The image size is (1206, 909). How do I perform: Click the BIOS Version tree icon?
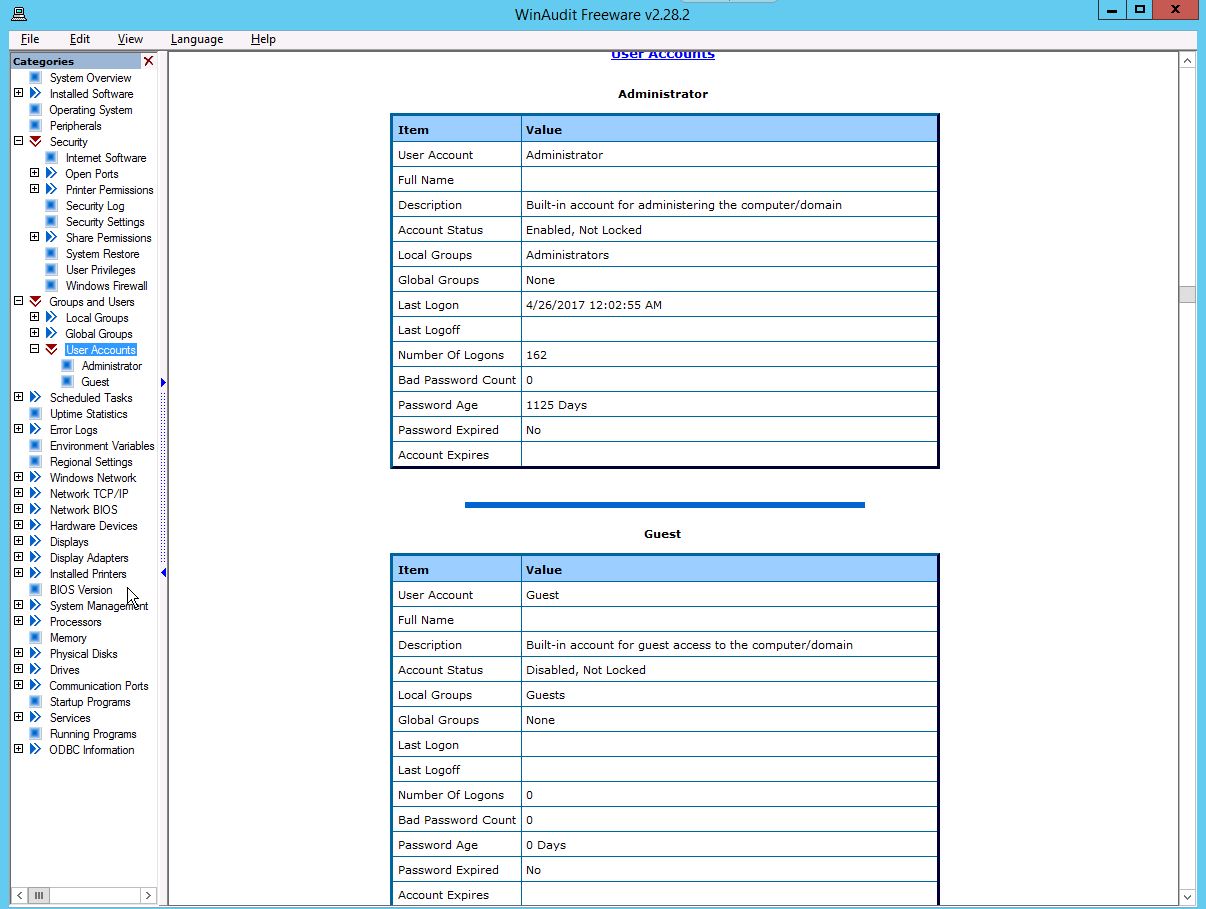[x=35, y=590]
